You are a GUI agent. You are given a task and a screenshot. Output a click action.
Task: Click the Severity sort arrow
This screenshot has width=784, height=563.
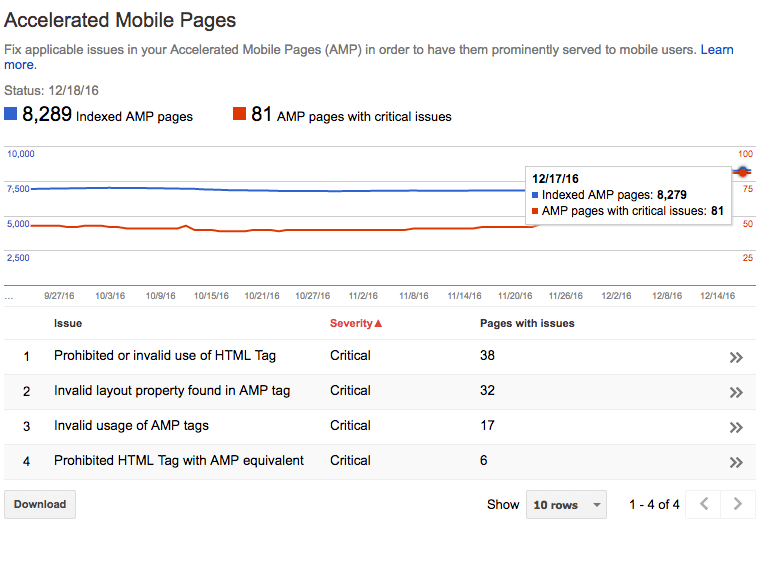[x=378, y=324]
